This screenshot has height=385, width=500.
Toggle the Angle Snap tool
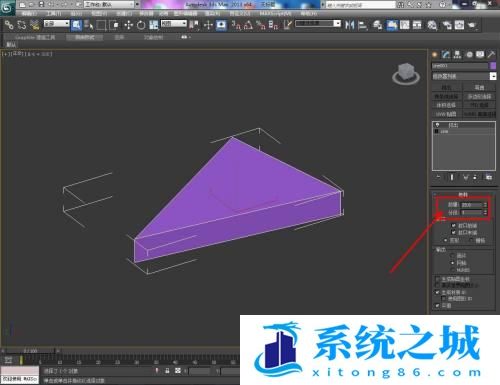(248, 25)
